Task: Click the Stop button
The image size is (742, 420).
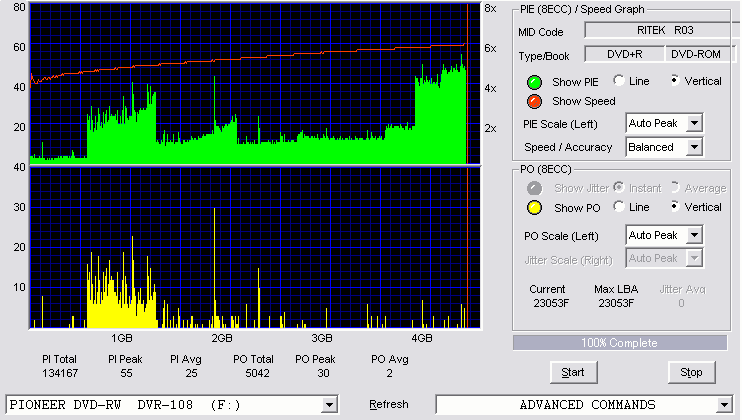Action: click(691, 372)
